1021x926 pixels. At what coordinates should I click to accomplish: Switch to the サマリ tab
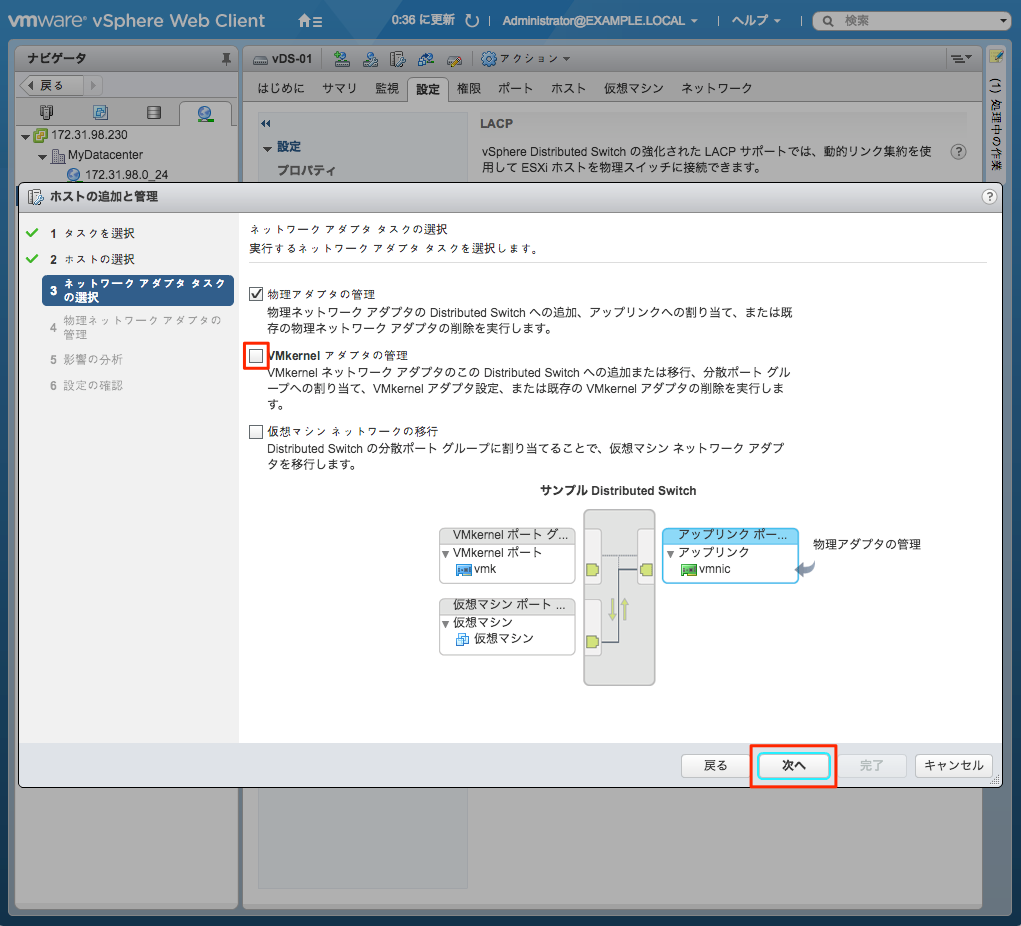pos(339,89)
